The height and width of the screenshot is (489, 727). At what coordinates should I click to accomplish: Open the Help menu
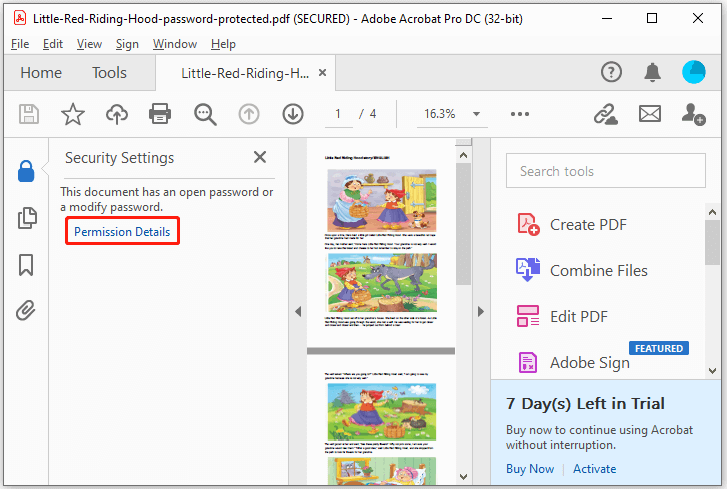[223, 44]
